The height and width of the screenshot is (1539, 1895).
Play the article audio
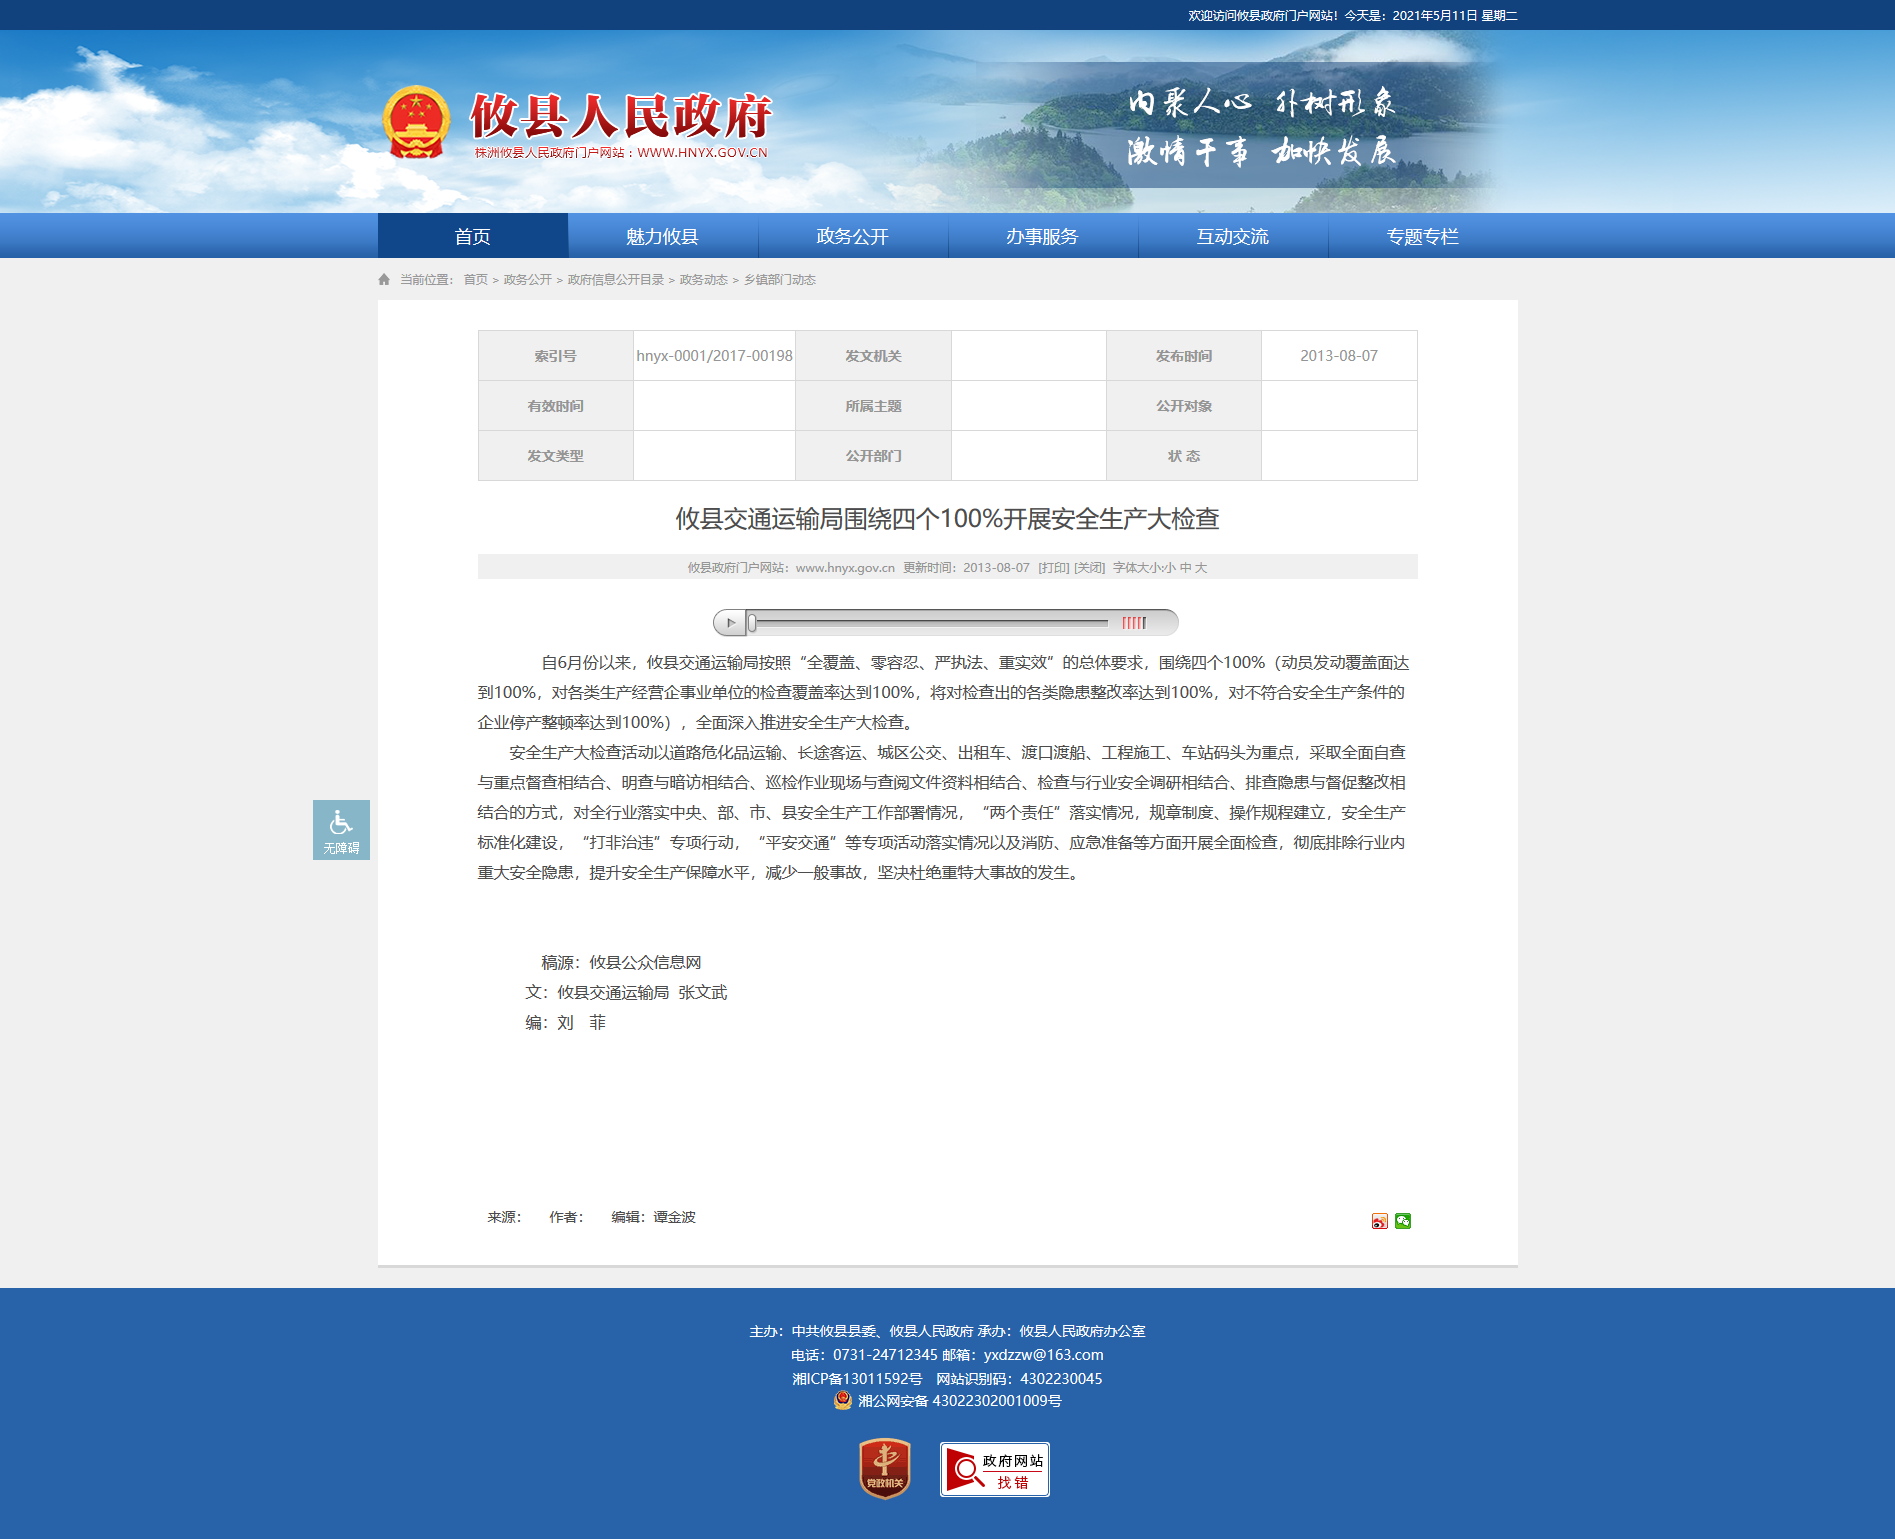730,623
